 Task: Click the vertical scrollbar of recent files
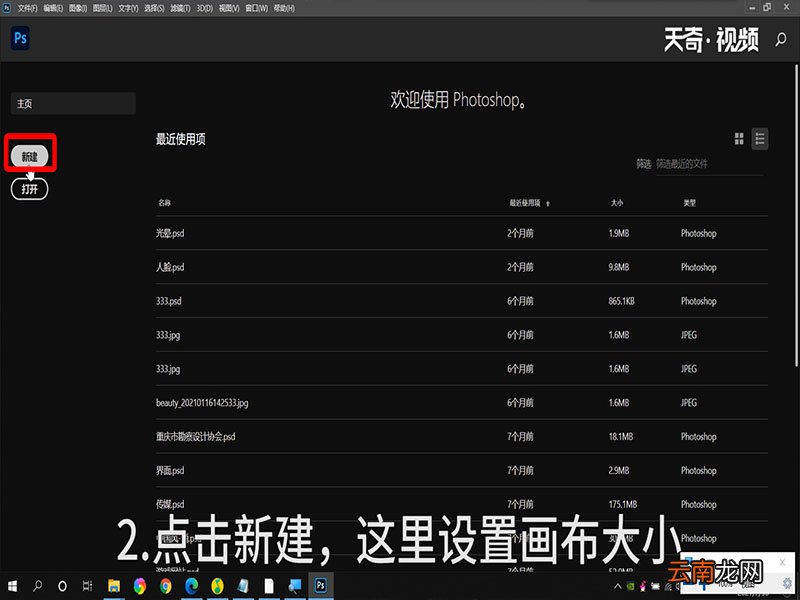(x=796, y=214)
